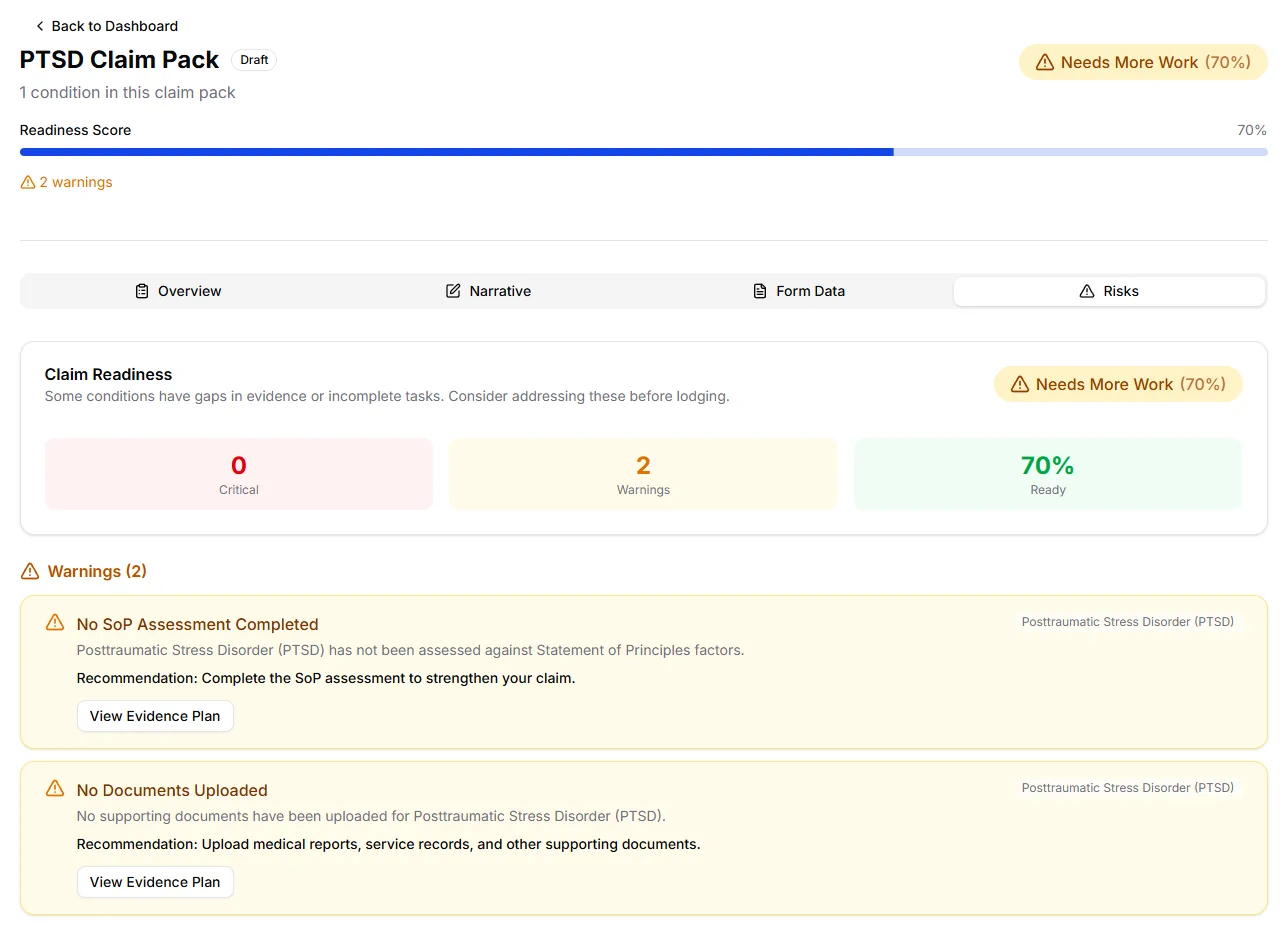The height and width of the screenshot is (932, 1285).
Task: Click the document icon on Form Data tab
Action: point(760,291)
